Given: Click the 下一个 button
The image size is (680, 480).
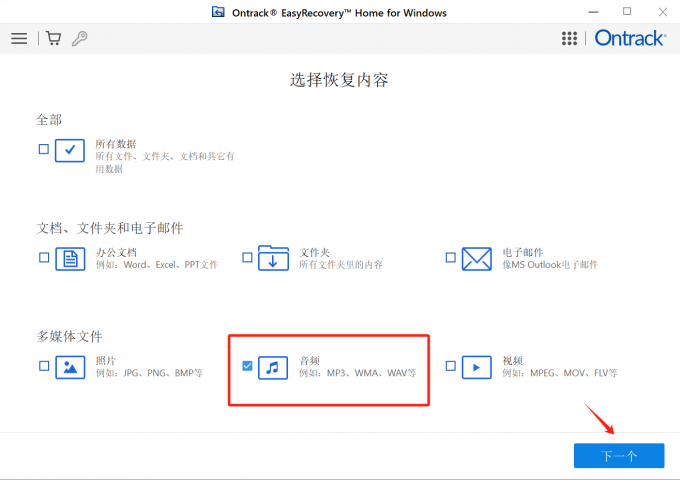Looking at the screenshot, I should point(619,456).
